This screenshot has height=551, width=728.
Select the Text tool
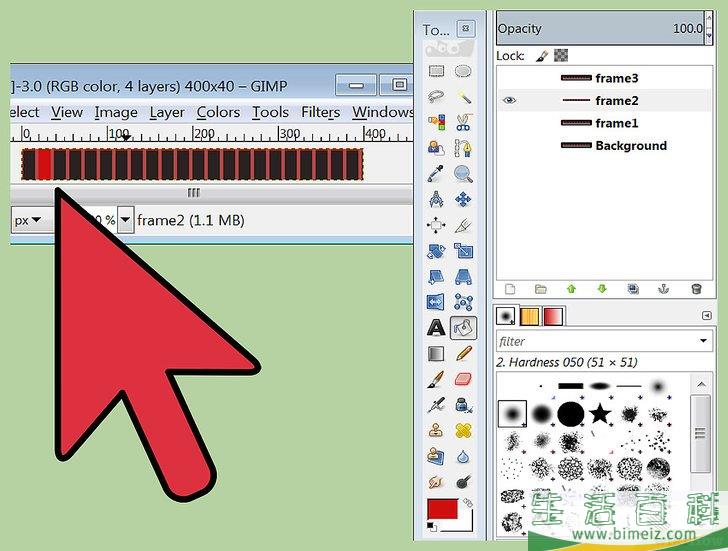tap(436, 328)
